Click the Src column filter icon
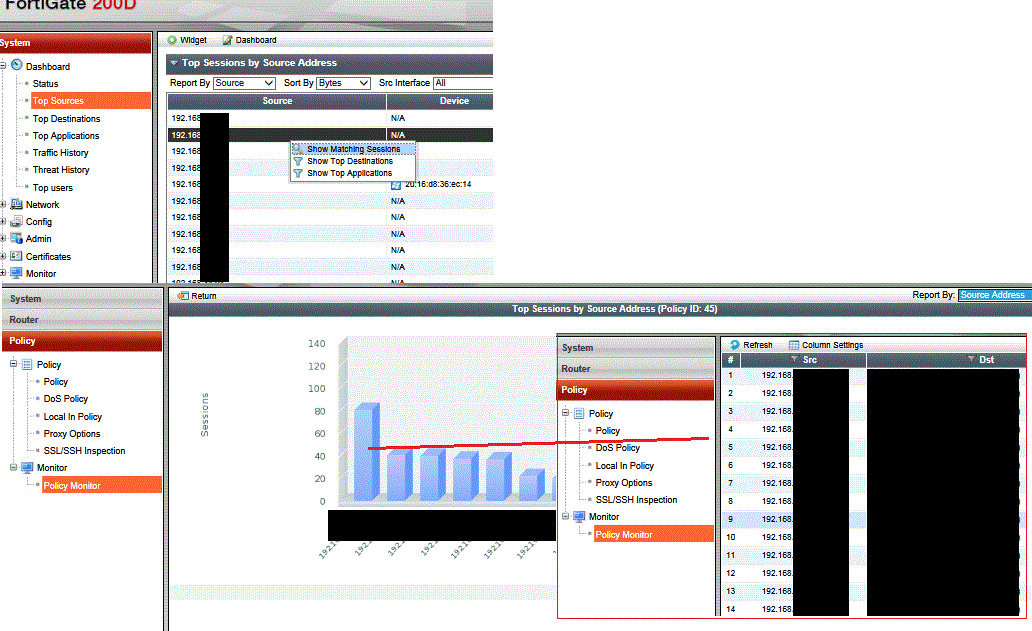This screenshot has height=631, width=1032. [x=794, y=359]
